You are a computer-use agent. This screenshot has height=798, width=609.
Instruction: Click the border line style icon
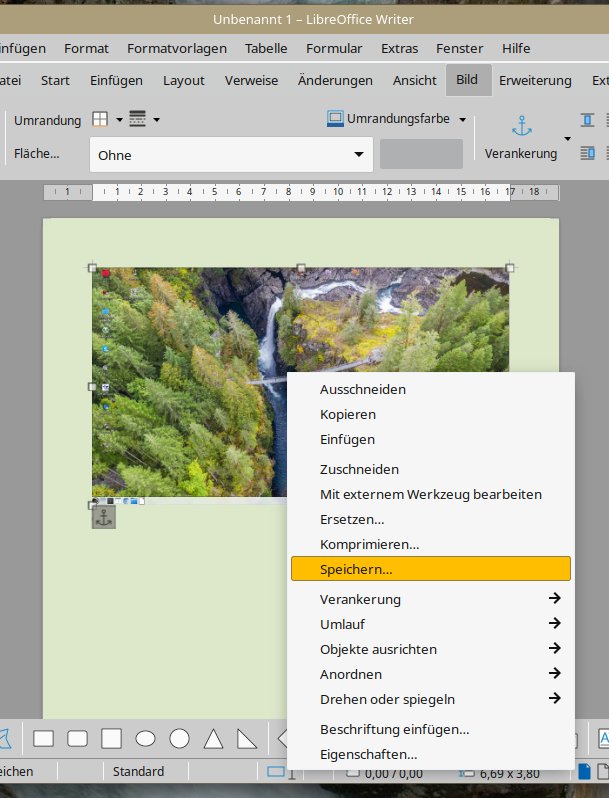point(137,119)
